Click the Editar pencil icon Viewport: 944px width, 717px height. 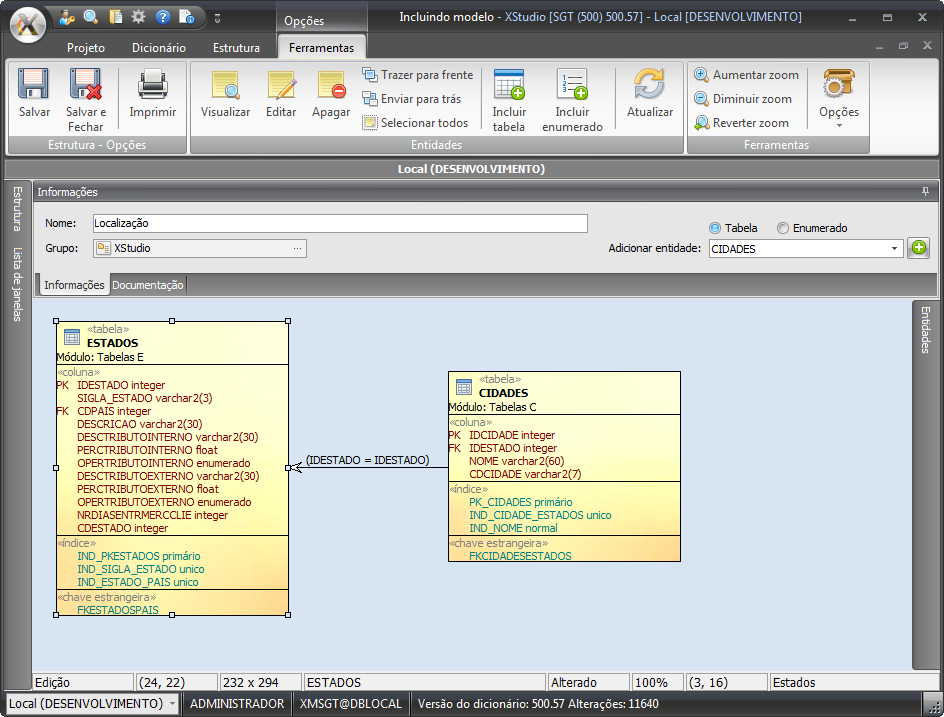(281, 86)
